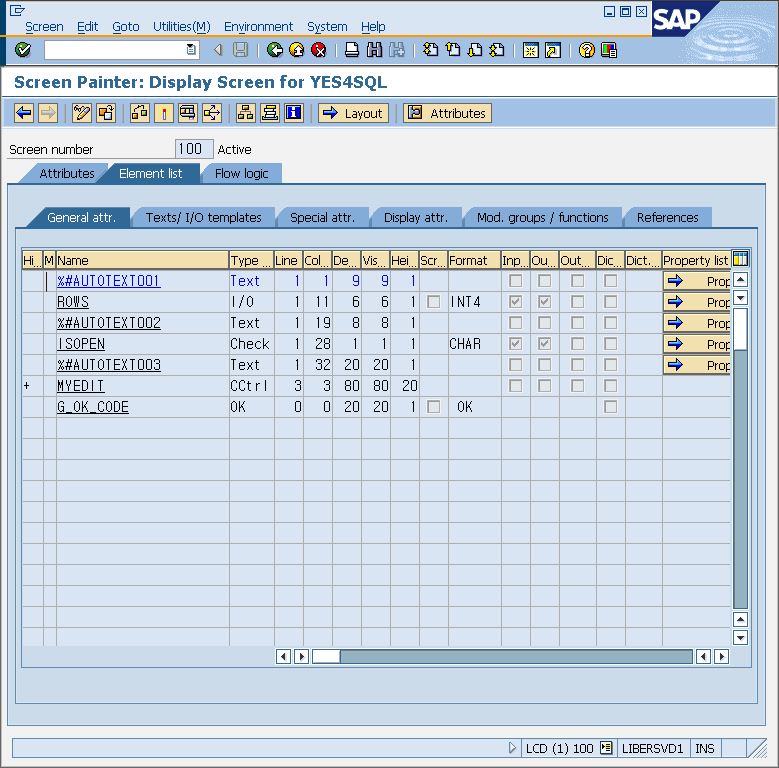Click the Where-used list icon
Screen dimensions: 779x768
coord(212,113)
